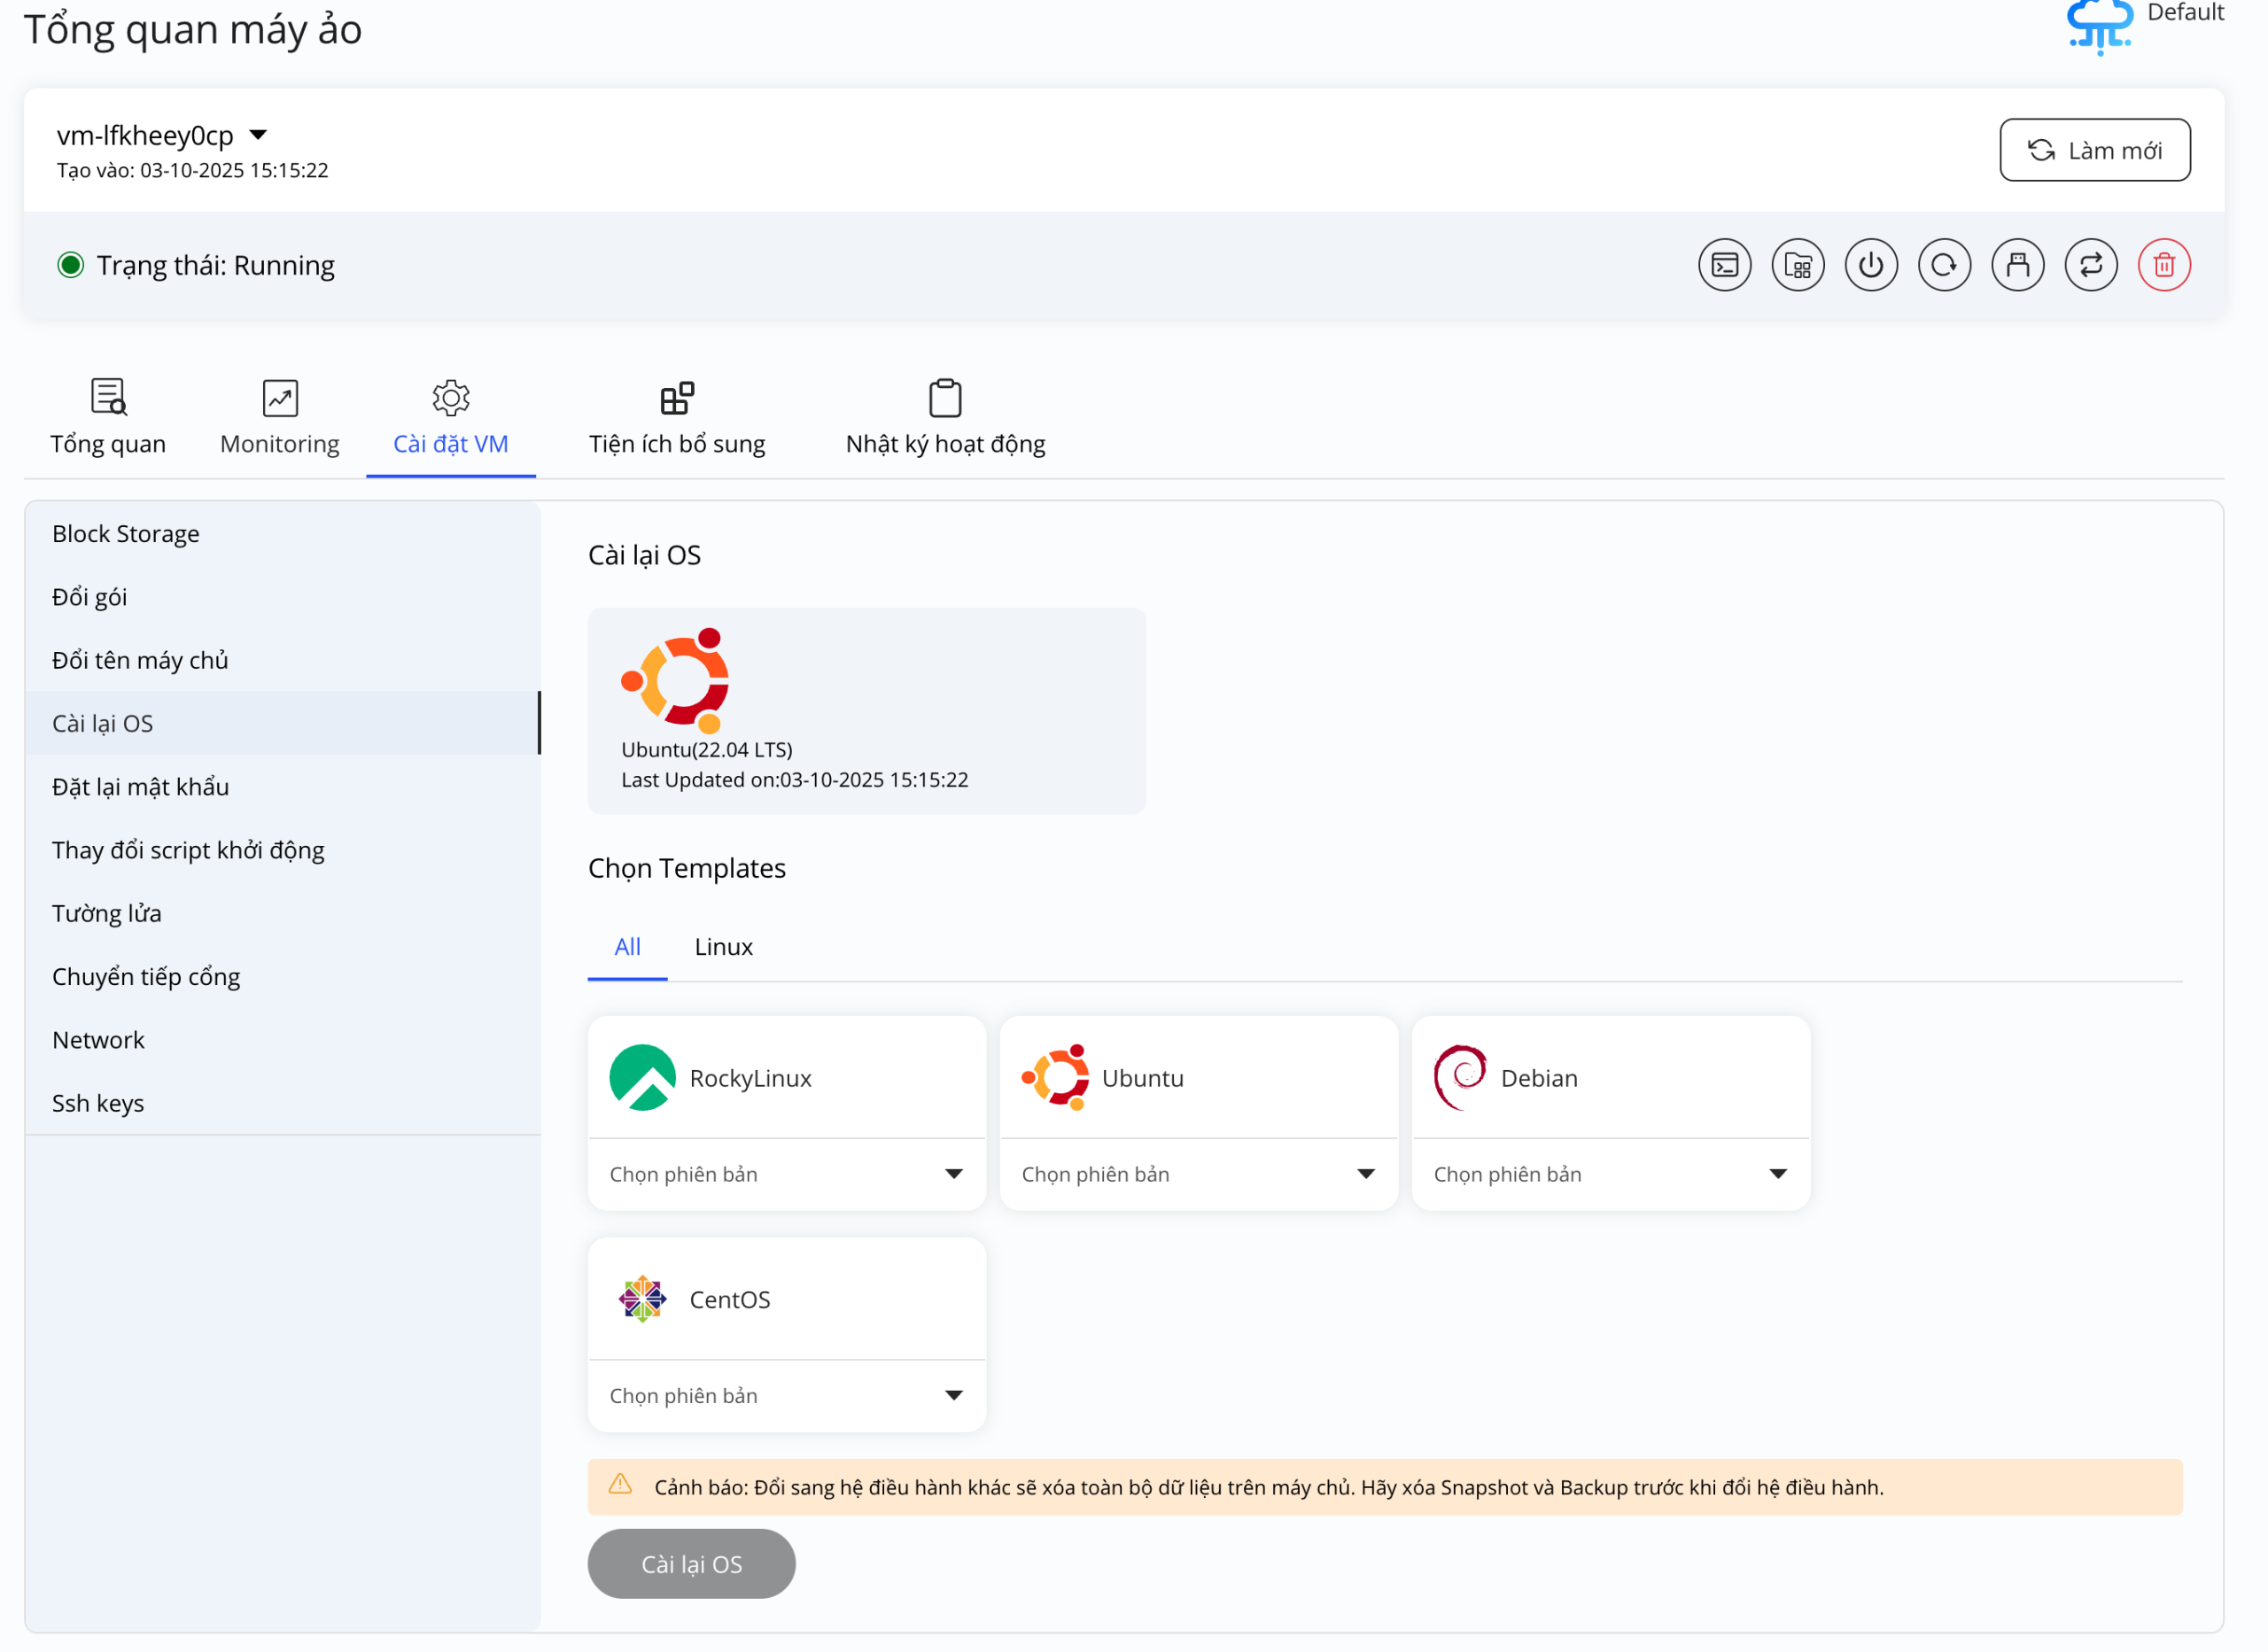Screen dimensions: 2268x1652
Task: Open Ubuntu Chọn phiên bản dropdown
Action: 1198,1174
